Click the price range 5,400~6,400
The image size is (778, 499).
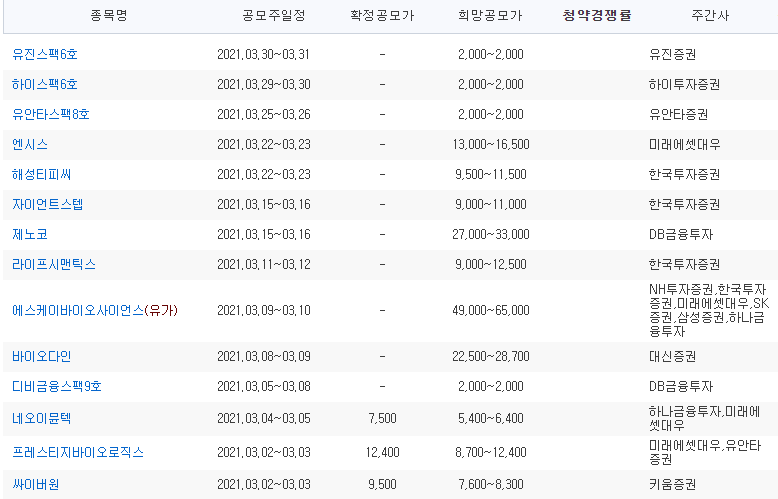point(491,419)
